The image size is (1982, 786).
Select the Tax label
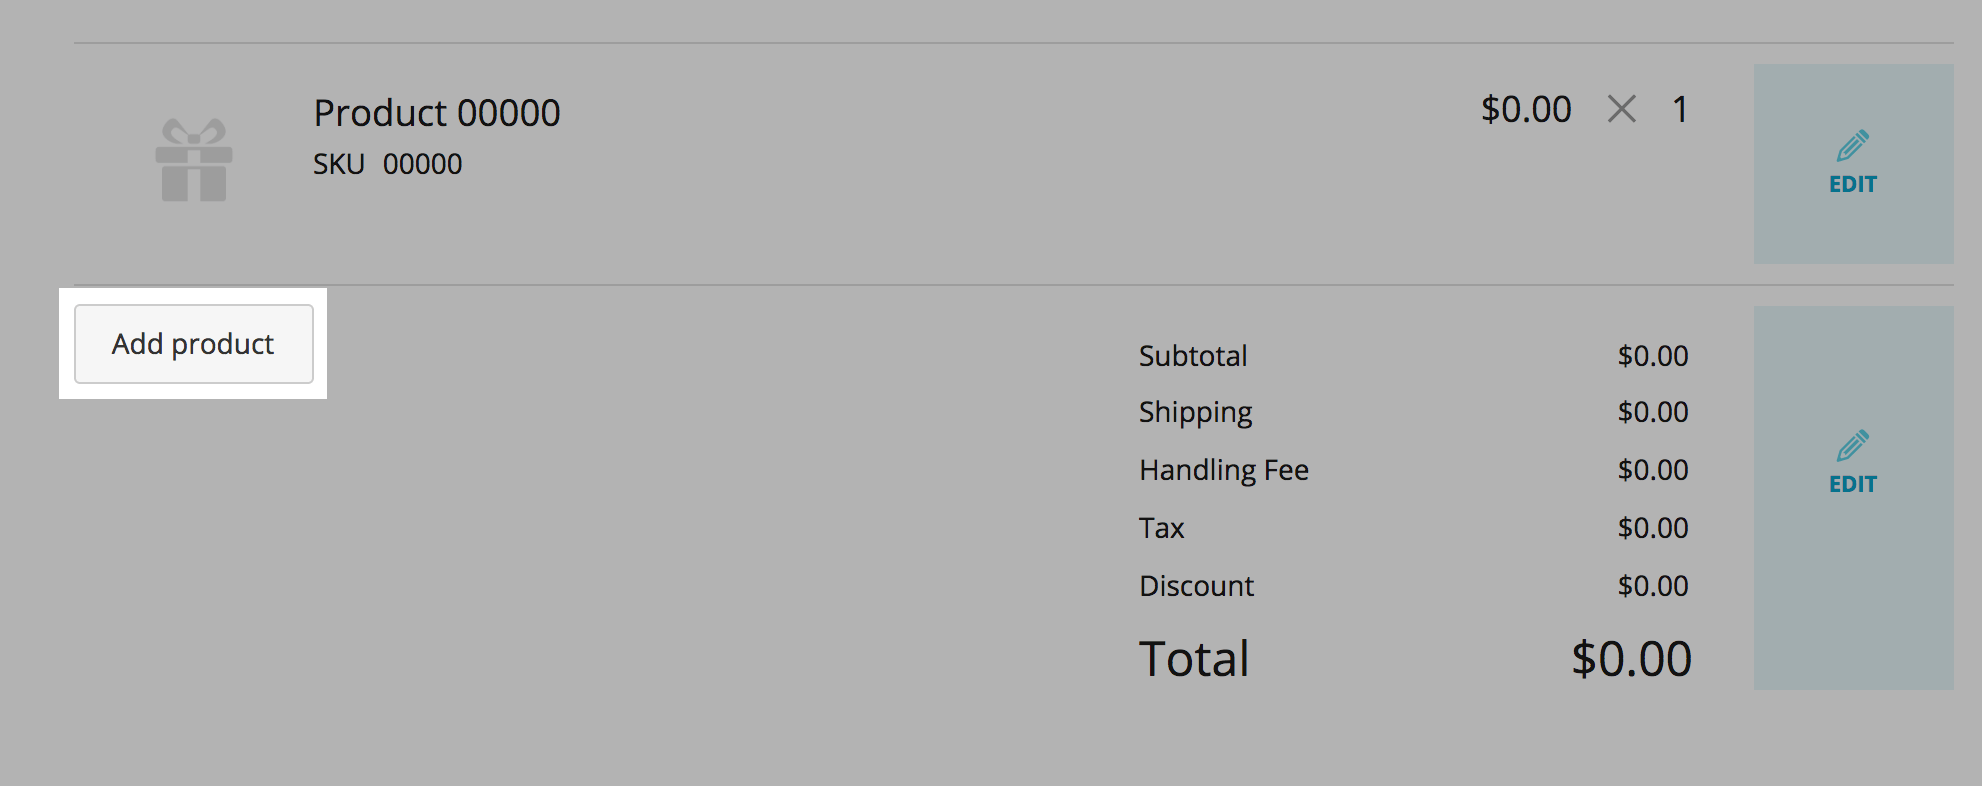[x=1161, y=528]
